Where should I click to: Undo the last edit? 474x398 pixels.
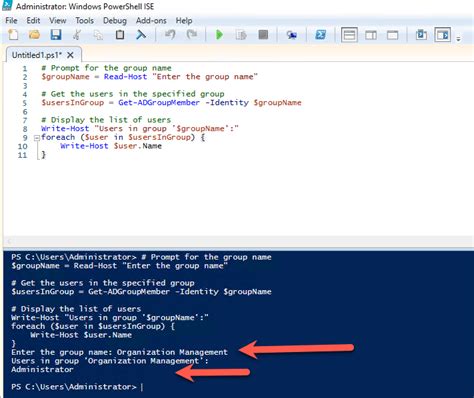coord(170,35)
